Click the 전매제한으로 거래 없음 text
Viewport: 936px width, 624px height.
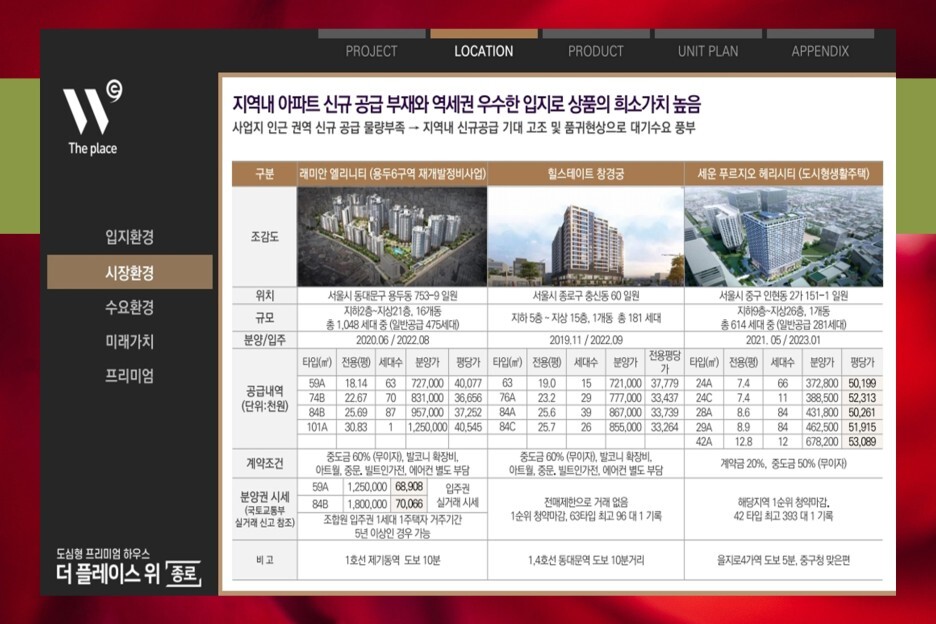[586, 502]
